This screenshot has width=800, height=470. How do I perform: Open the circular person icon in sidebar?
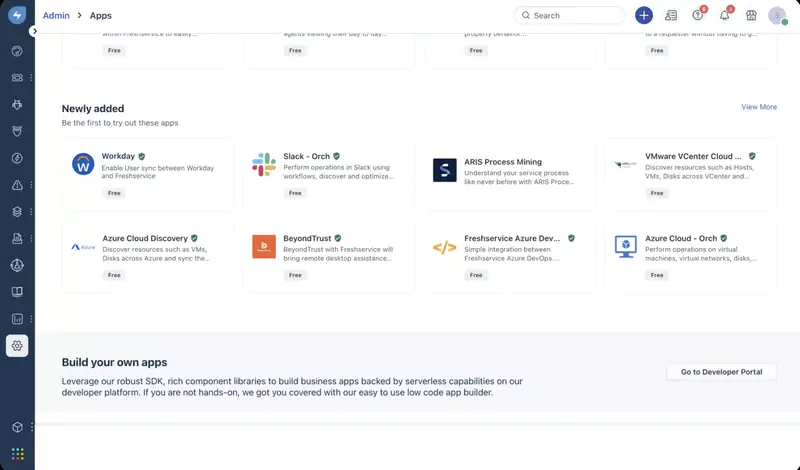17,265
